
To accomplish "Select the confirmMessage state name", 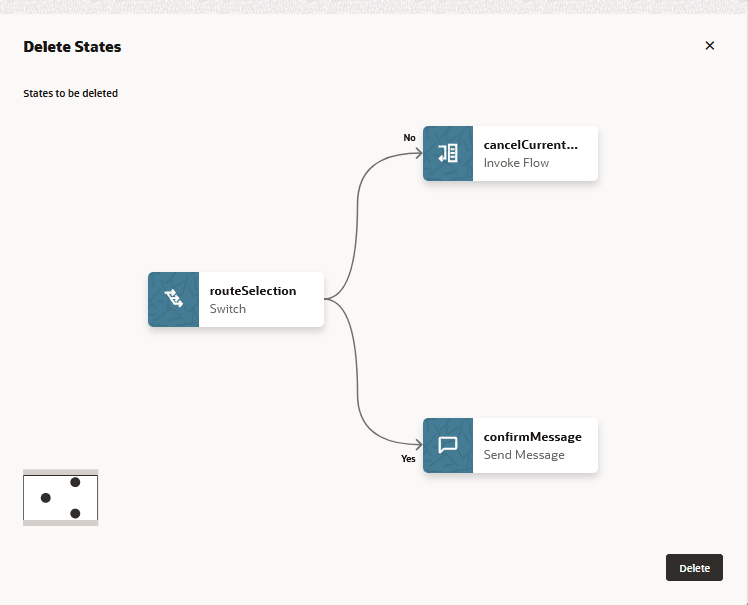I will coord(532,436).
